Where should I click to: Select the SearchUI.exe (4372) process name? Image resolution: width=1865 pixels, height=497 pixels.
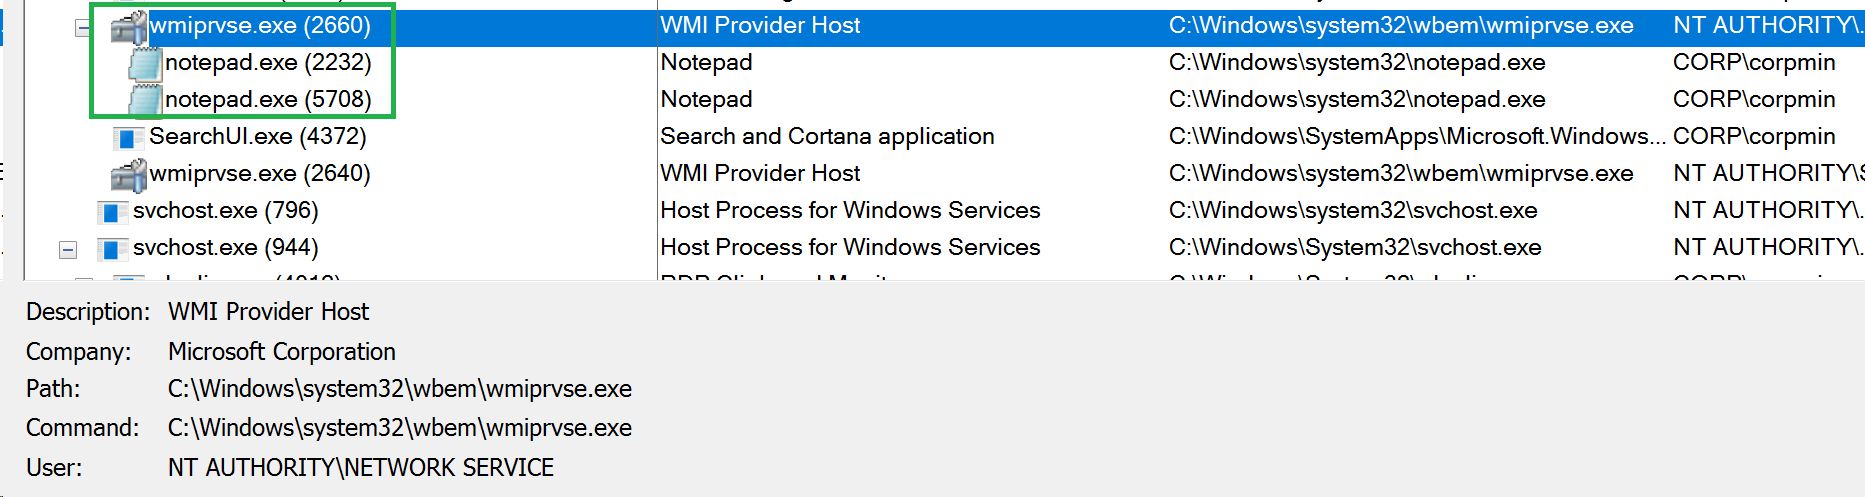[258, 137]
